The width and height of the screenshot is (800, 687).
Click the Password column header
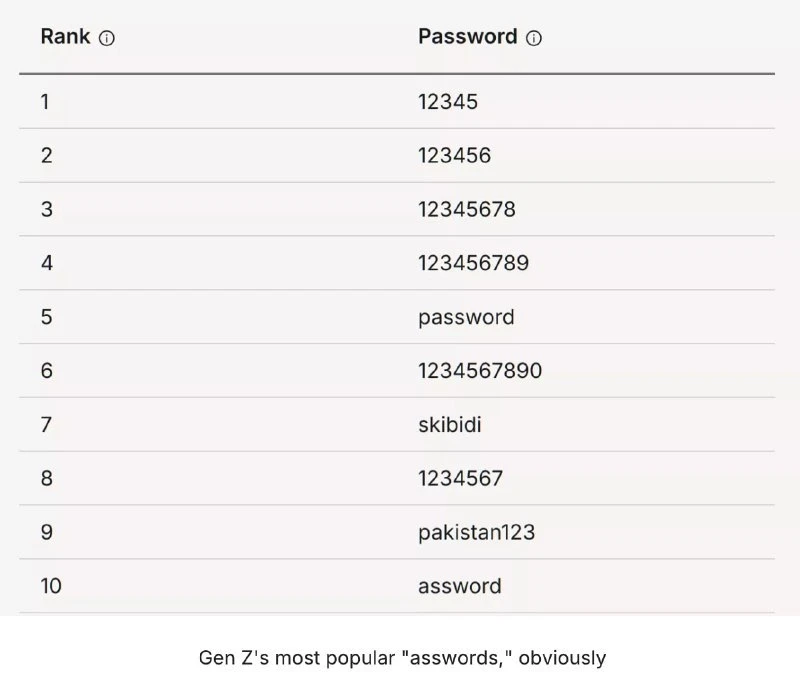(x=467, y=37)
